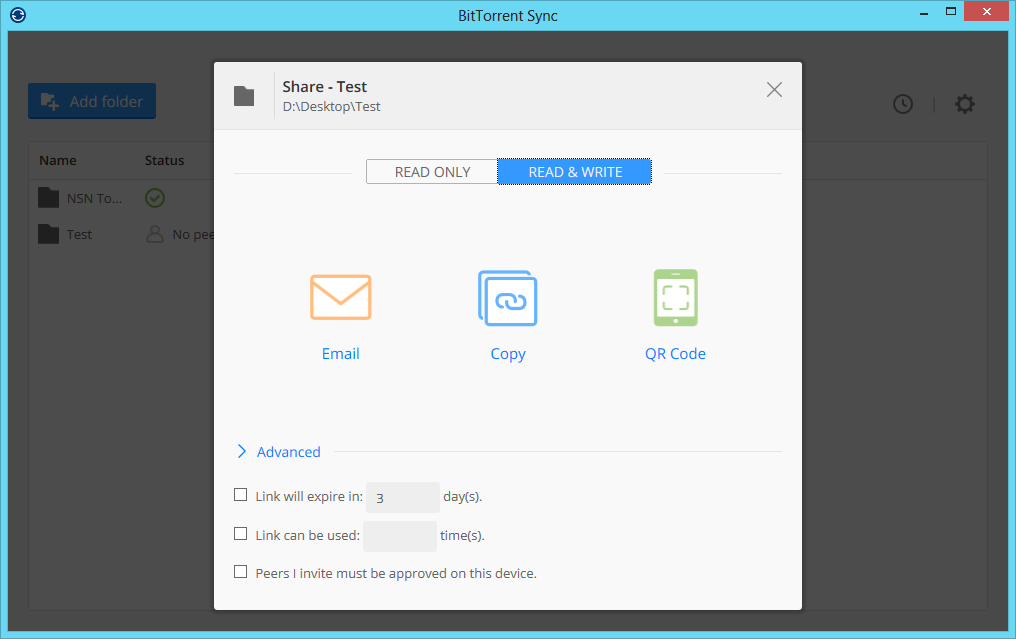Click the QR Code link label

pos(675,354)
